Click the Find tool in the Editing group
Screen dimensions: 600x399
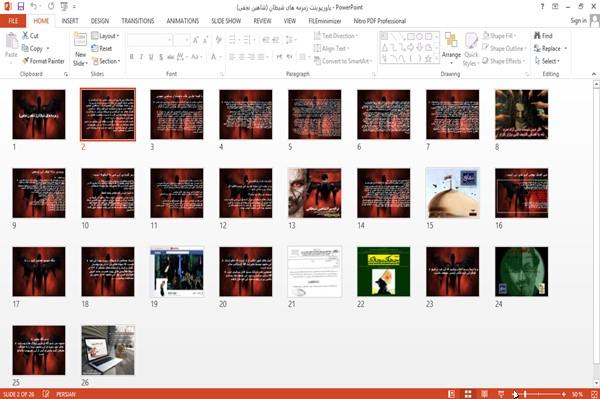tap(543, 36)
